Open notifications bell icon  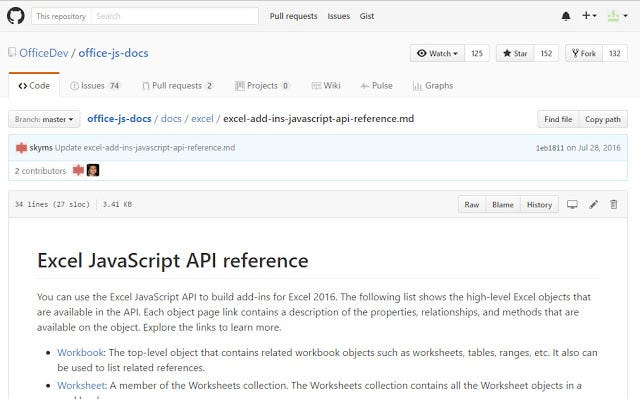coord(566,16)
